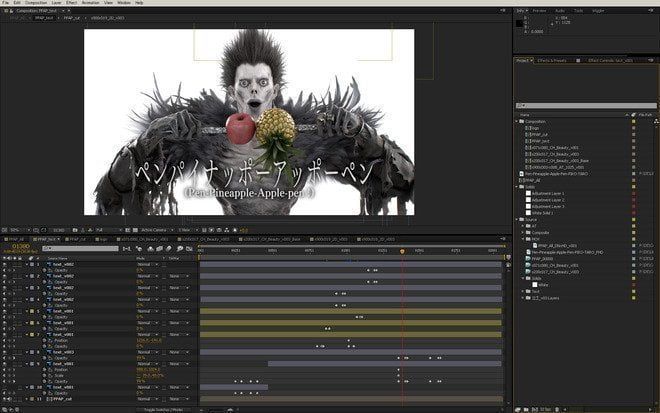
Task: Open the Project flowchart view icon
Action: click(656, 121)
